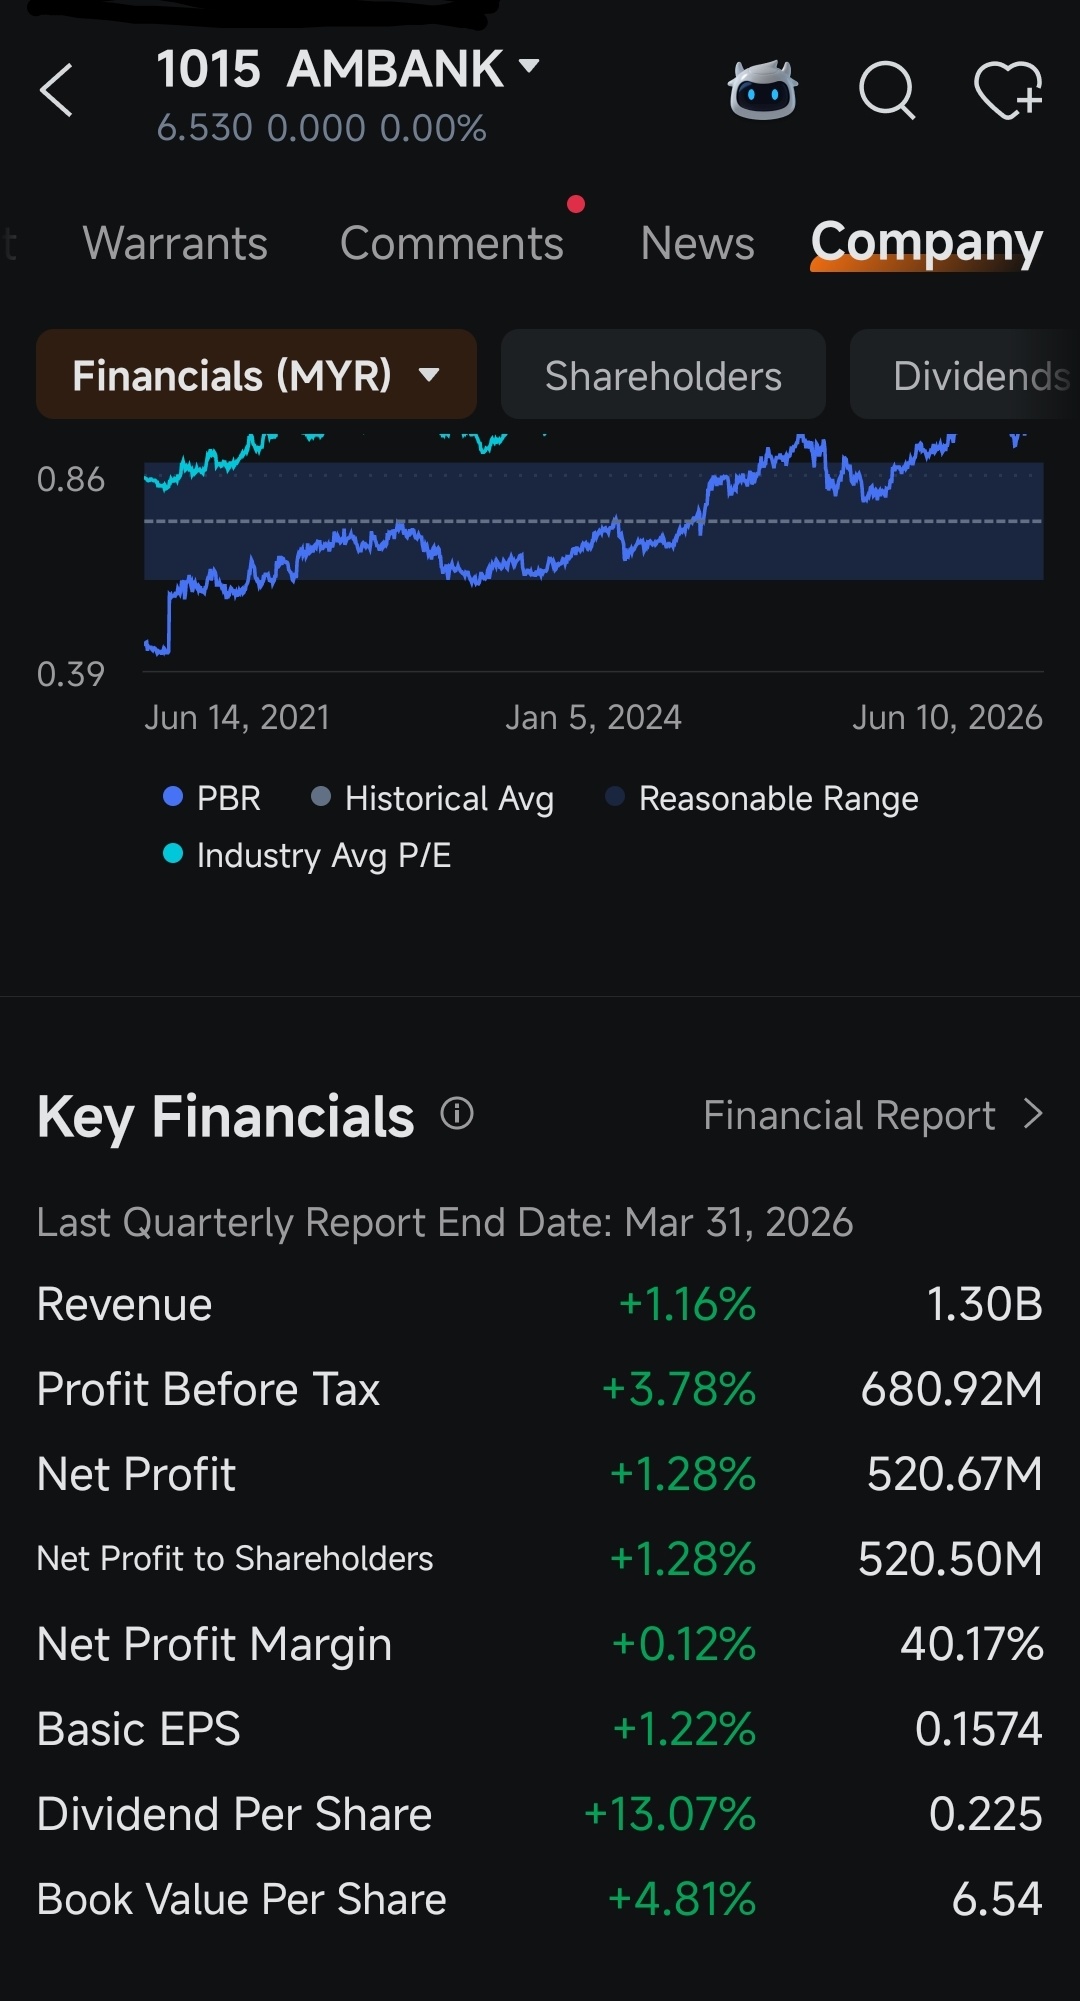Image resolution: width=1080 pixels, height=2001 pixels.
Task: Toggle the Reasonable Range legend dot
Action: 615,796
